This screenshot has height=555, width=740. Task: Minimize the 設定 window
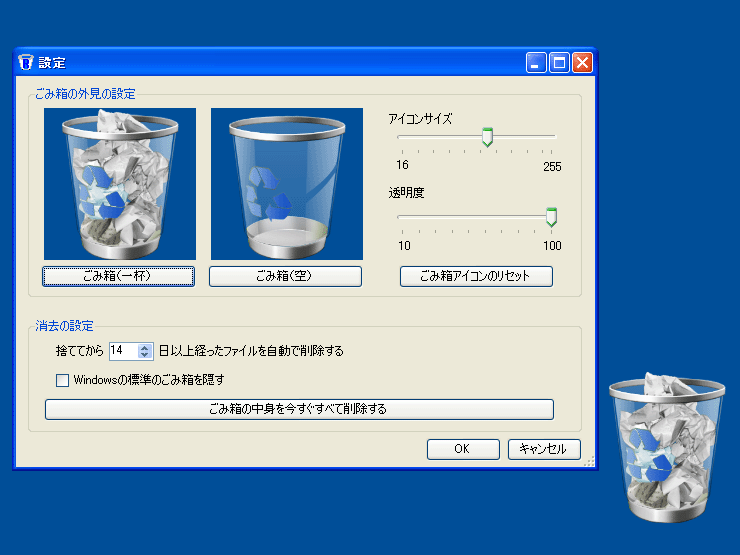(536, 62)
